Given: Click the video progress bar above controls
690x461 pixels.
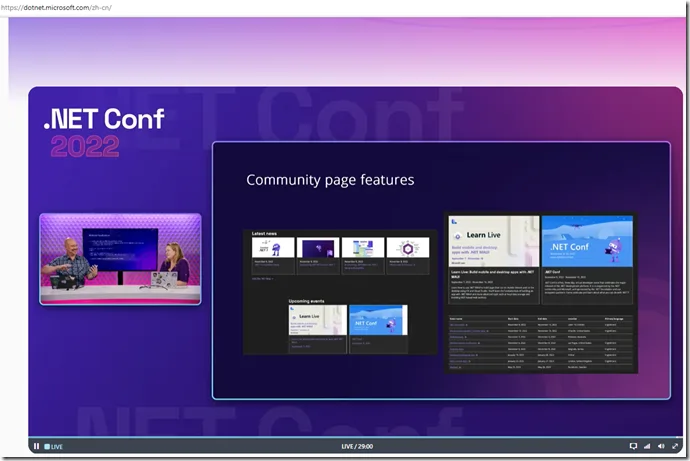Looking at the screenshot, I should click(x=356, y=437).
